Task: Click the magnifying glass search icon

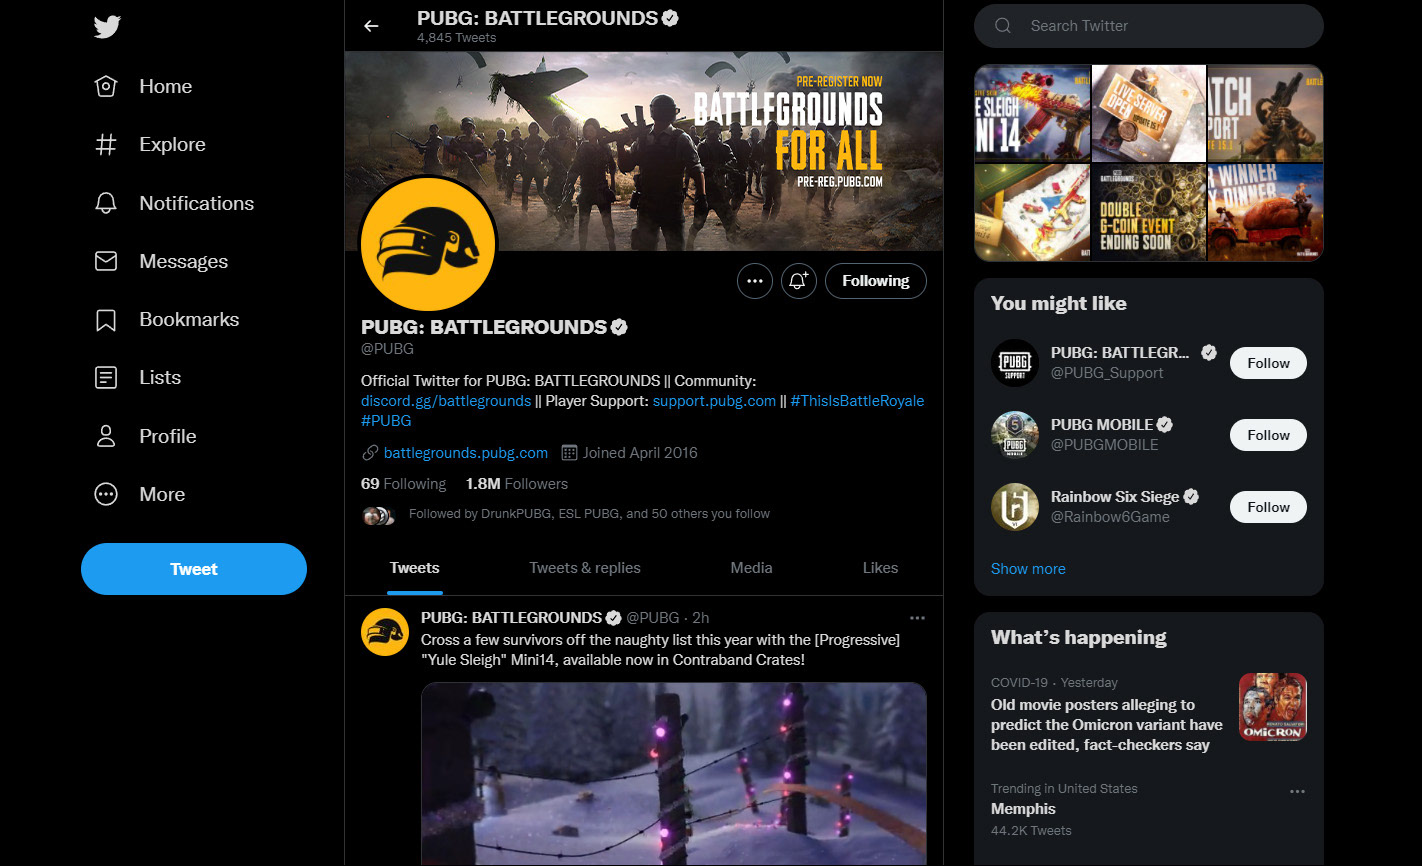Action: [x=1003, y=26]
